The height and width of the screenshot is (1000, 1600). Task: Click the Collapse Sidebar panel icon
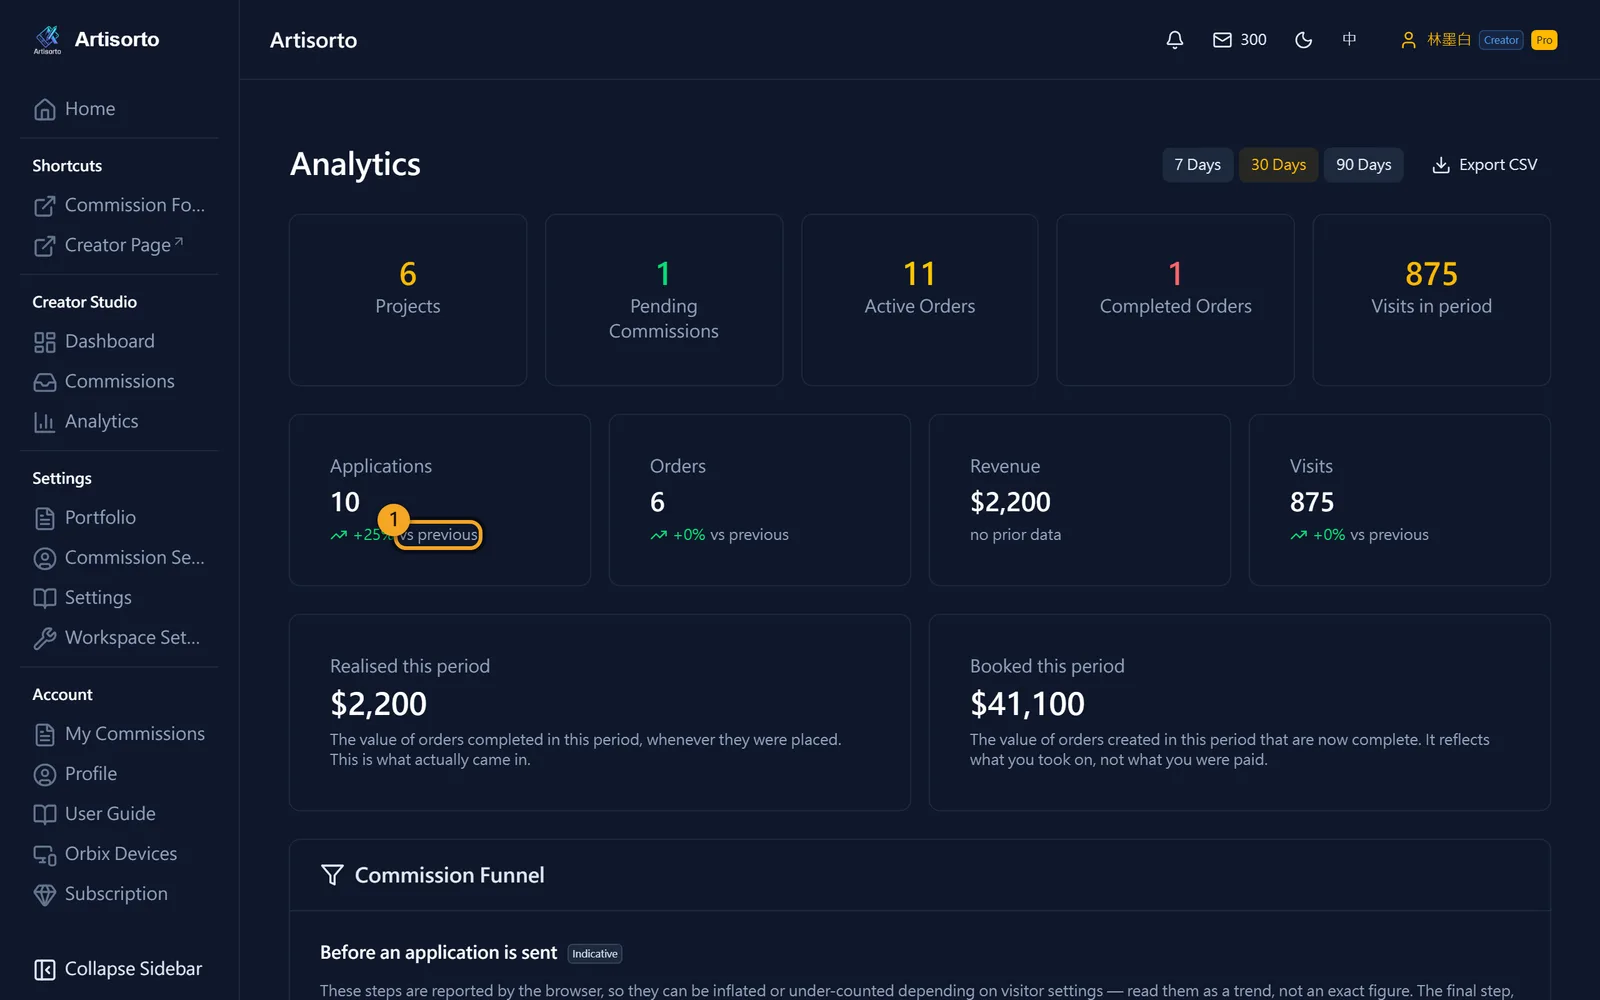[x=45, y=969]
